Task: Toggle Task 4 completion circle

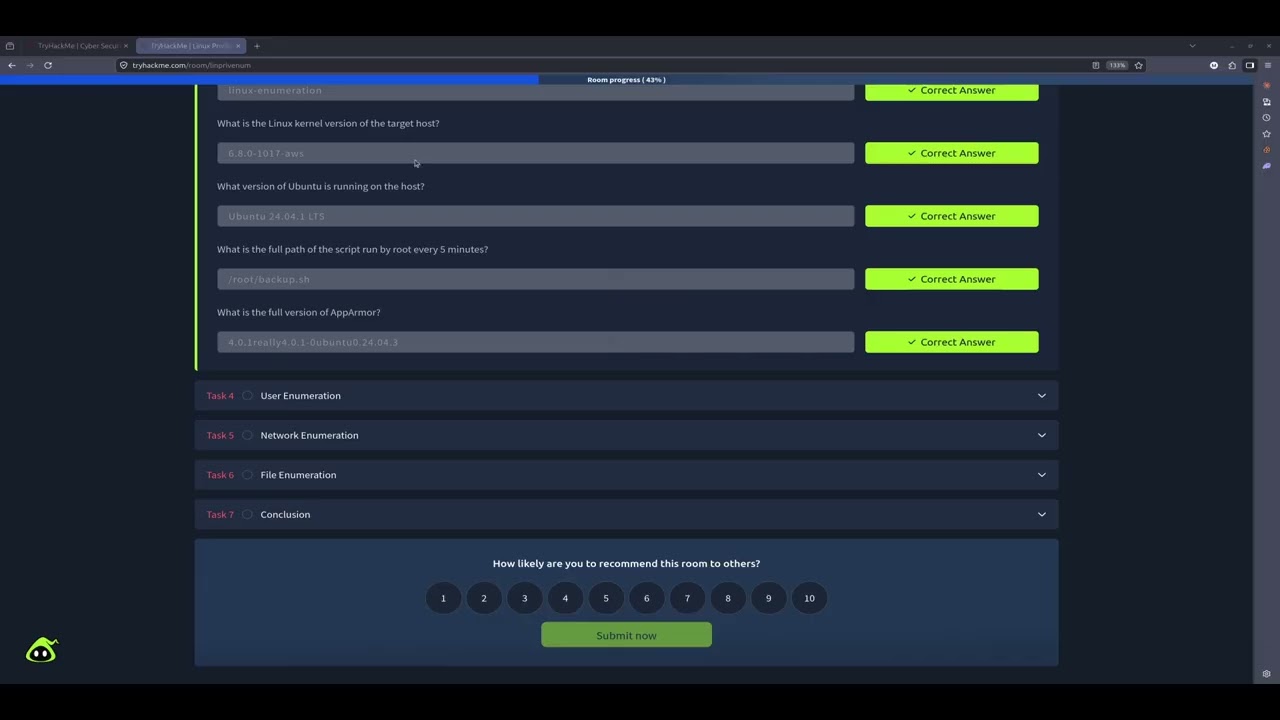Action: point(247,396)
